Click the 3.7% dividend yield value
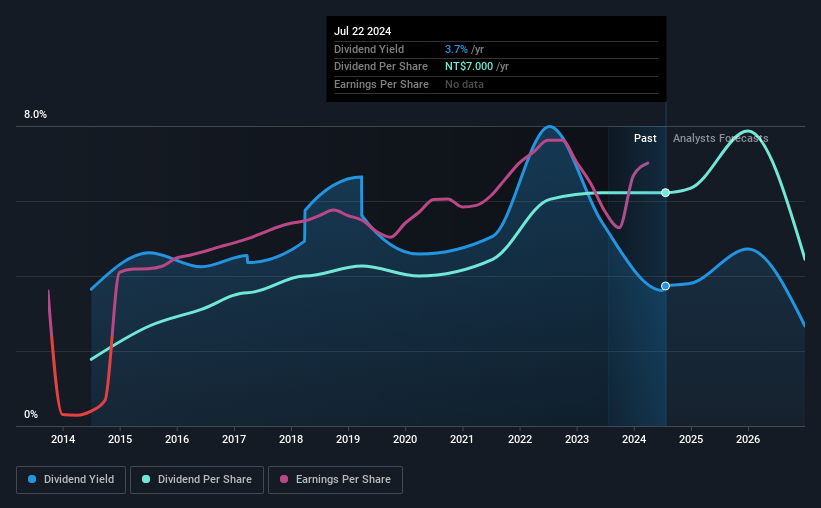This screenshot has width=821, height=508. tap(456, 49)
